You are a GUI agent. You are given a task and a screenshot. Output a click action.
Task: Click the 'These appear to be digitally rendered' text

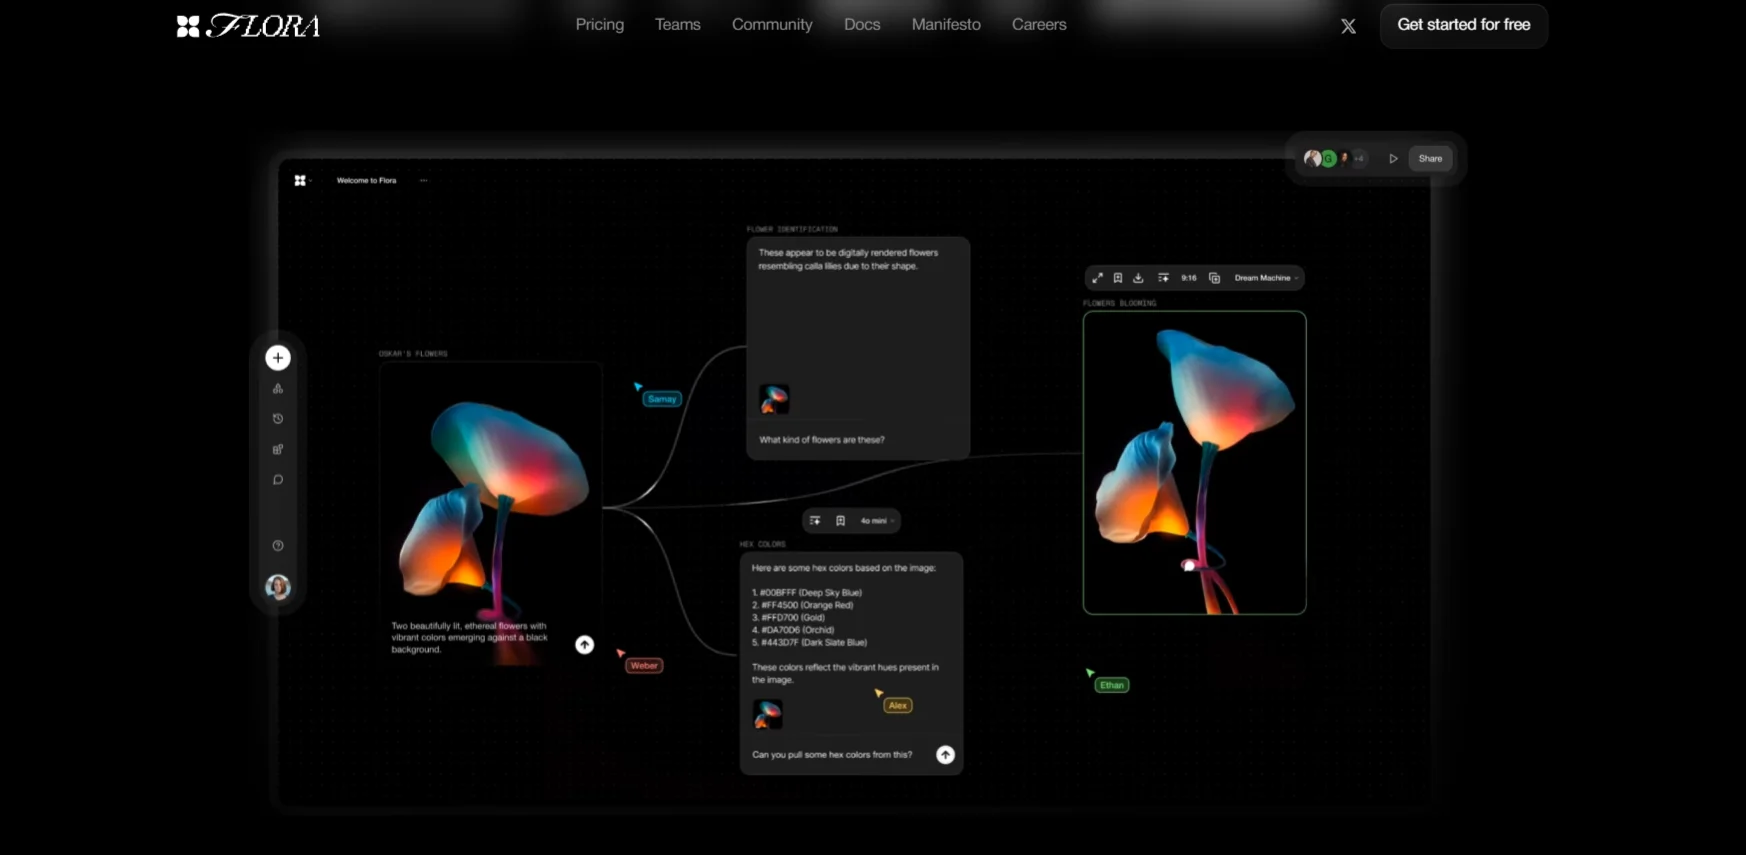tap(848, 260)
